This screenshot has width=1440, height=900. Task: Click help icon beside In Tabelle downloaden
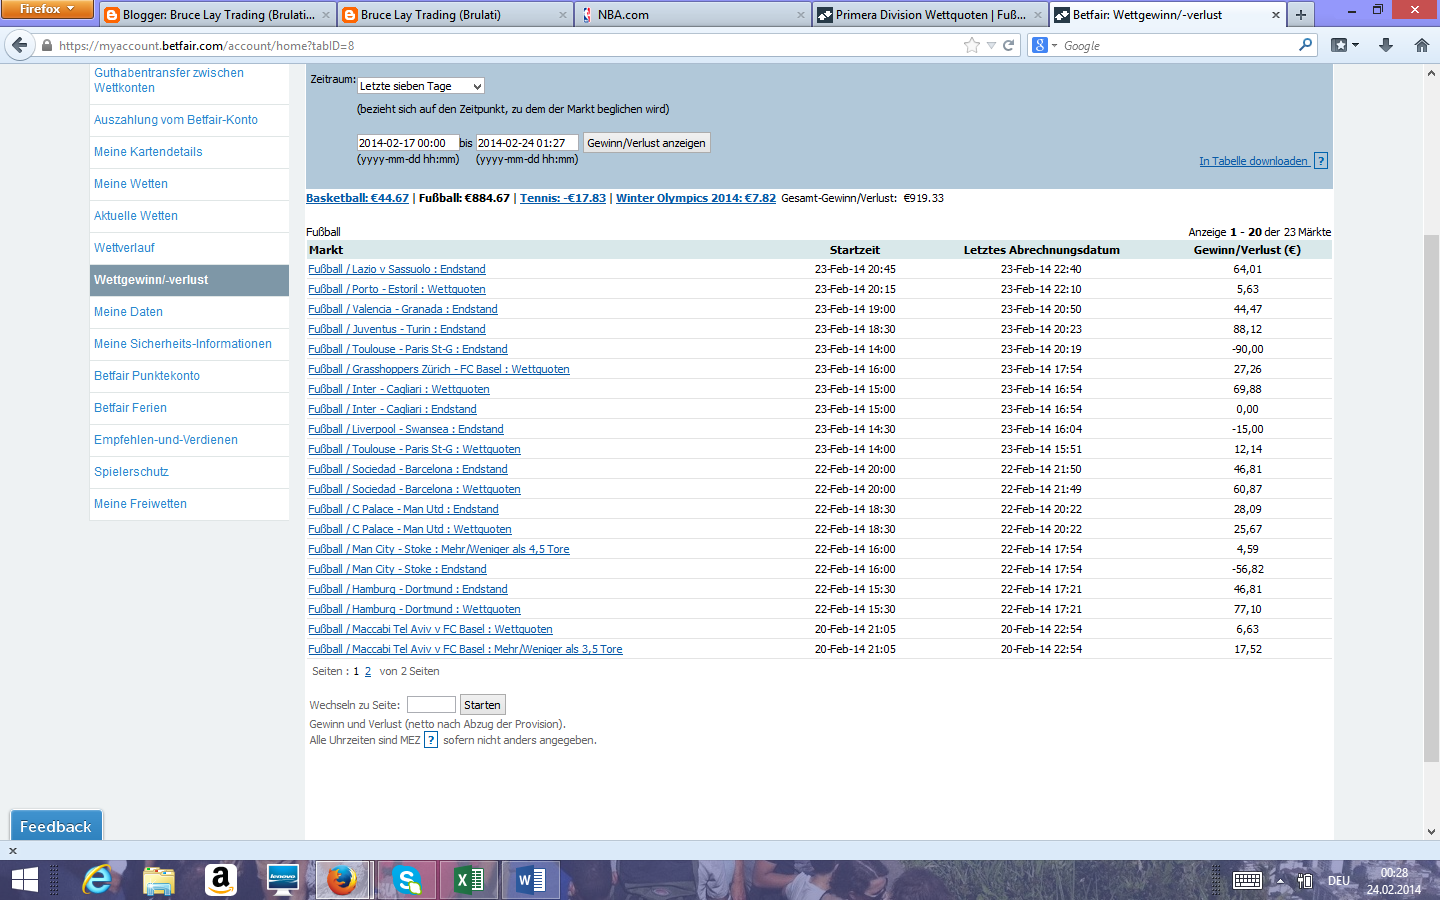point(1320,161)
